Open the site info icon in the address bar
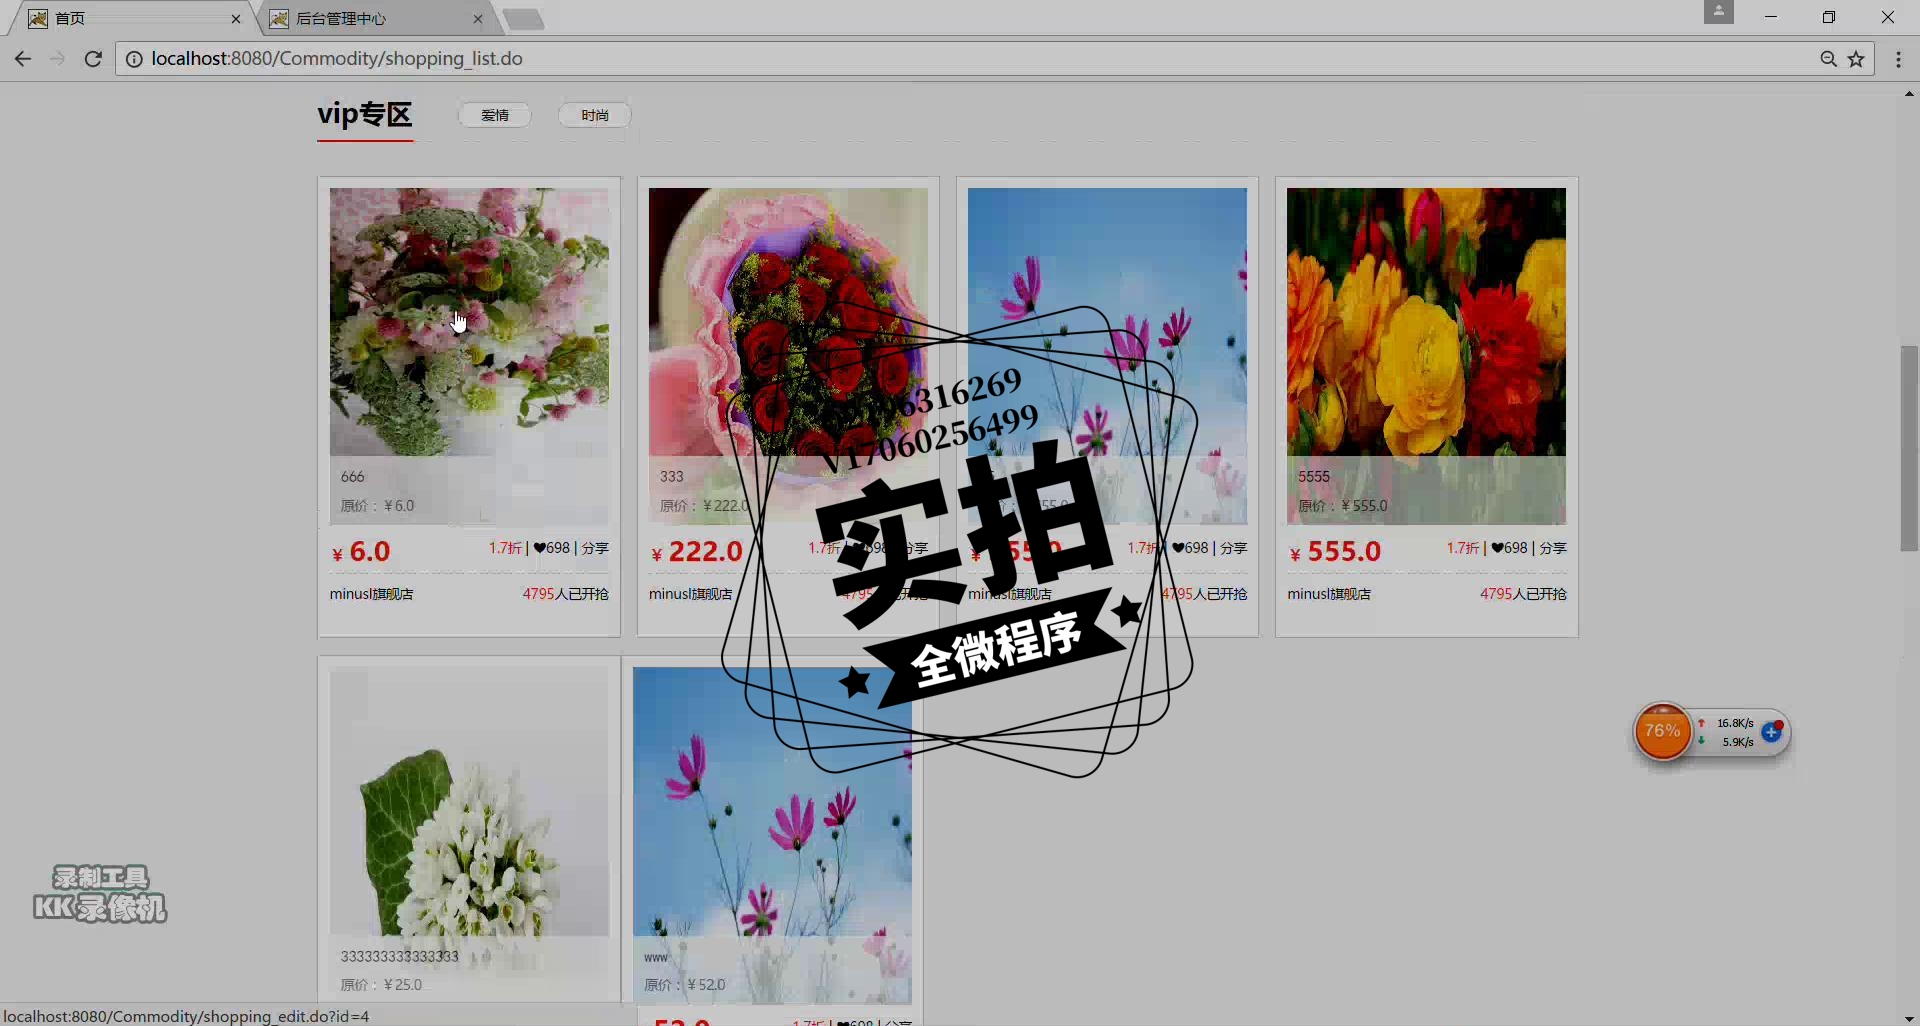 (134, 59)
